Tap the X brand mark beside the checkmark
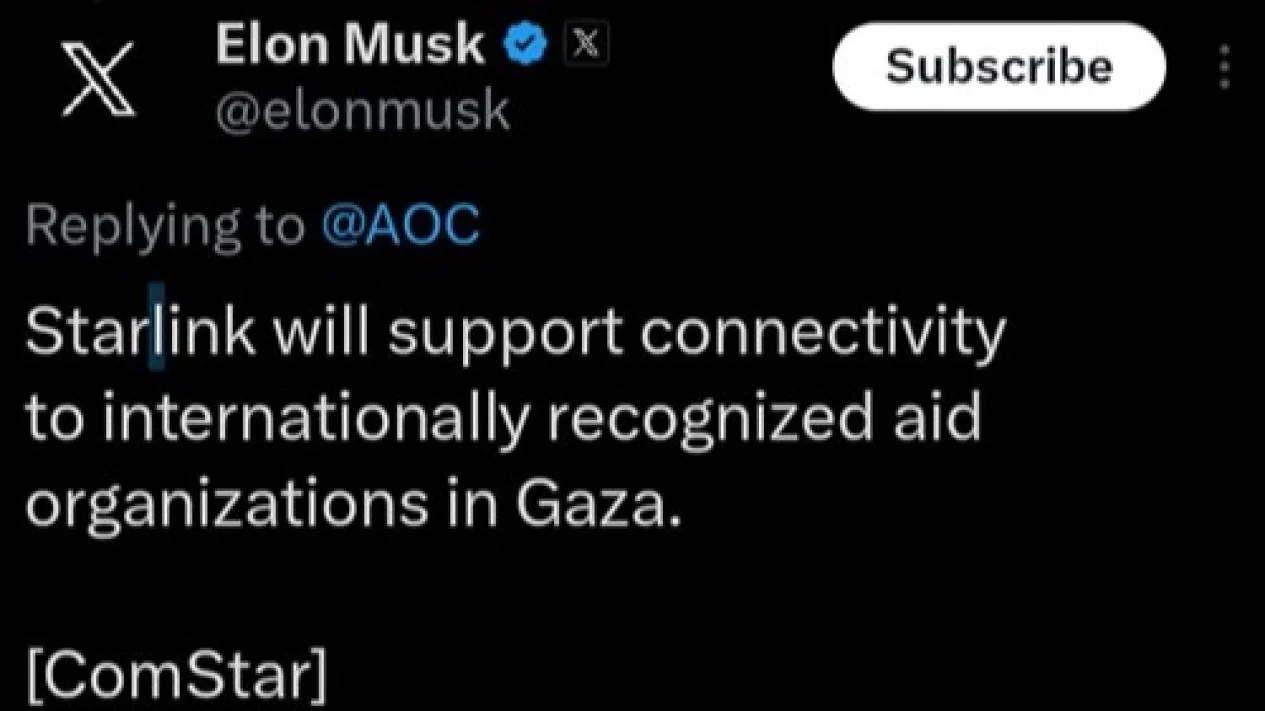 [586, 42]
